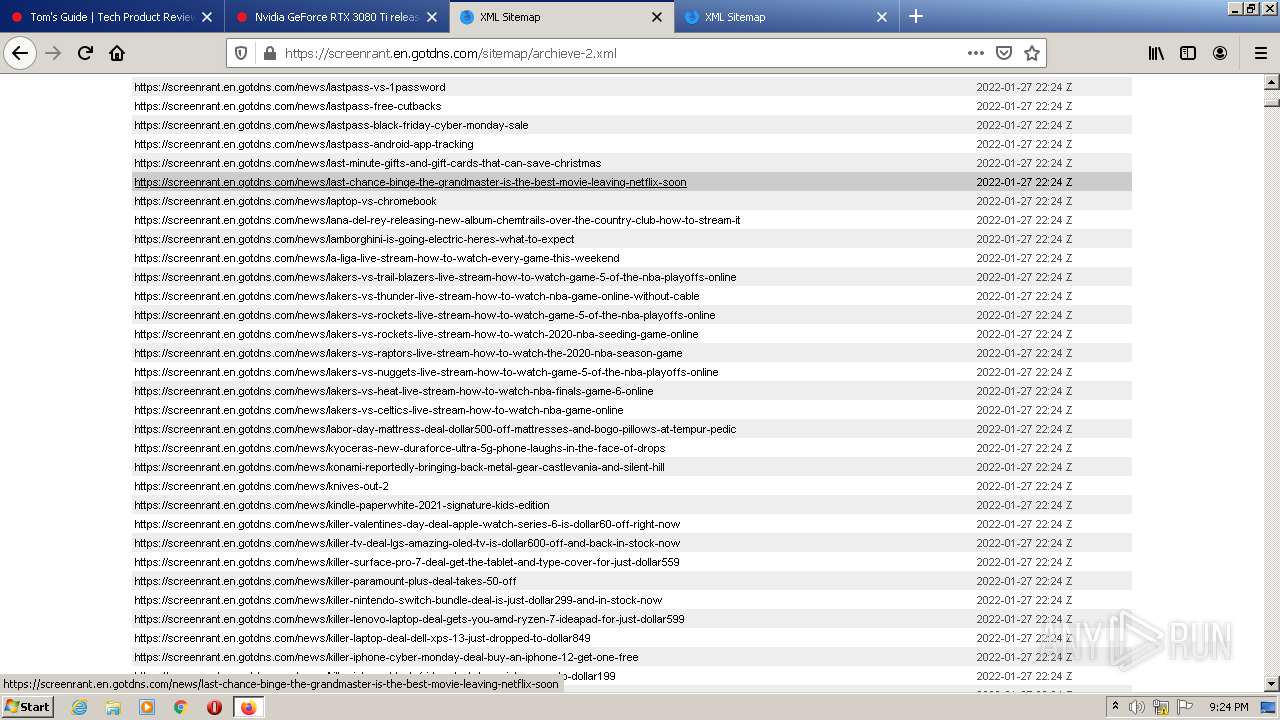
Task: Close the Tom's Guide tab
Action: click(207, 17)
